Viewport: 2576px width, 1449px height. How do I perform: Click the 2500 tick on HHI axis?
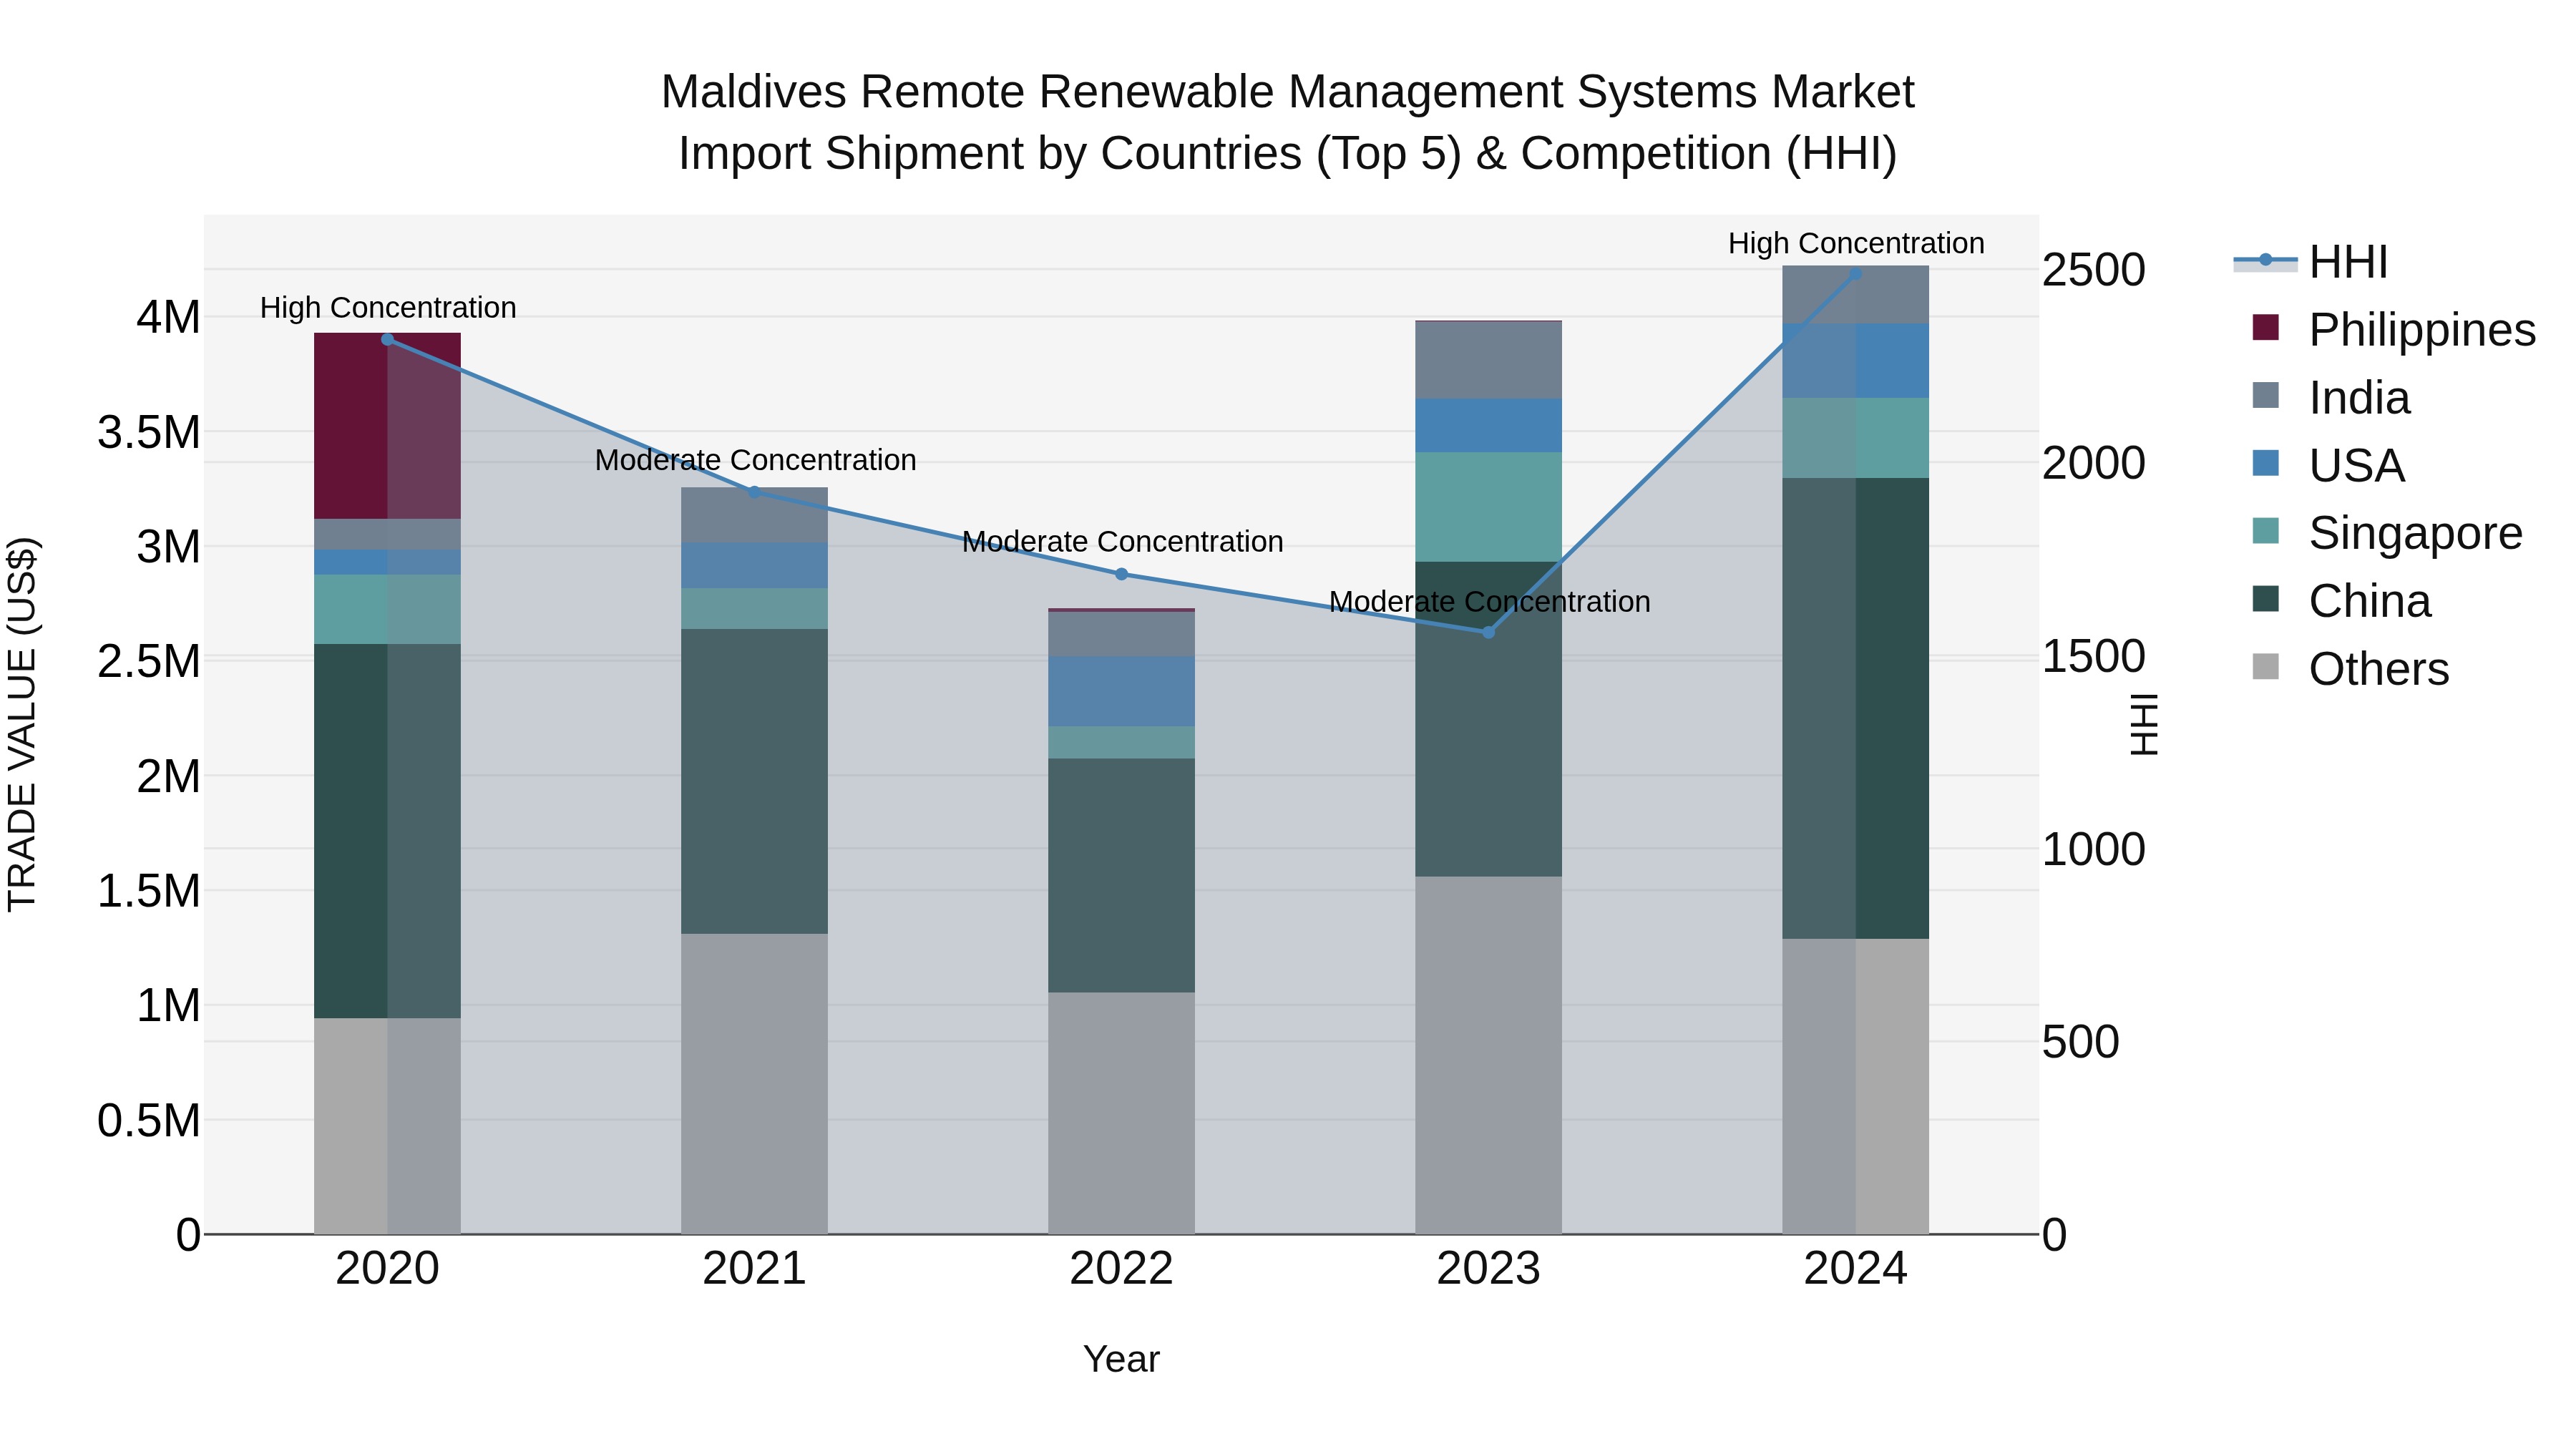2094,270
